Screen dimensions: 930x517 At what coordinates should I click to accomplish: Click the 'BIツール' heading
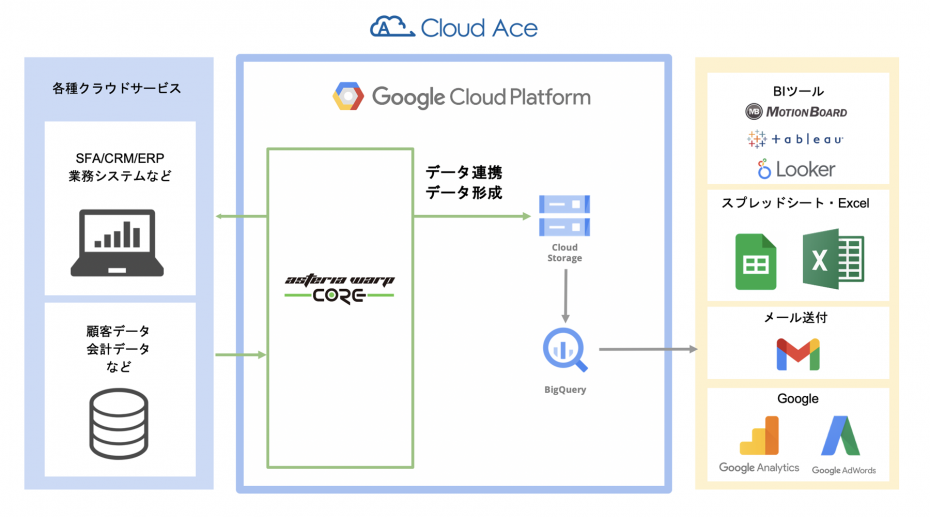click(798, 91)
